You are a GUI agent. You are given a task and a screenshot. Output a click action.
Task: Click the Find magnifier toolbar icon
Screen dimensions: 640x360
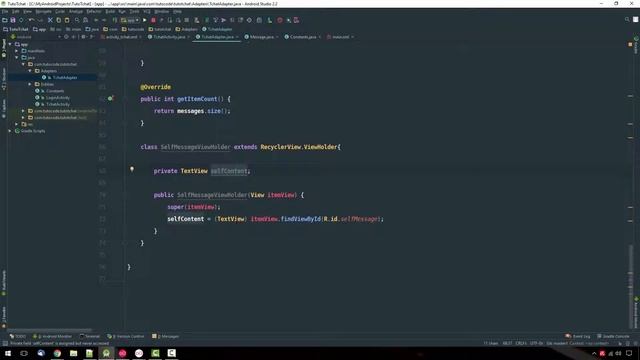77,20
